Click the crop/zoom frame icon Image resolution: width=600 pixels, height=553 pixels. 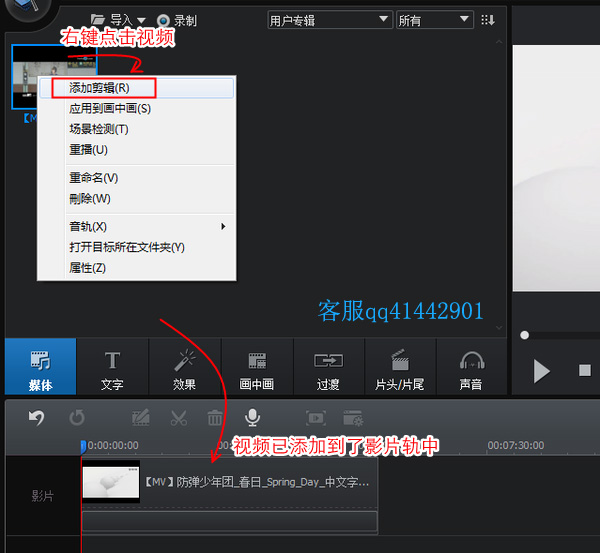(316, 418)
